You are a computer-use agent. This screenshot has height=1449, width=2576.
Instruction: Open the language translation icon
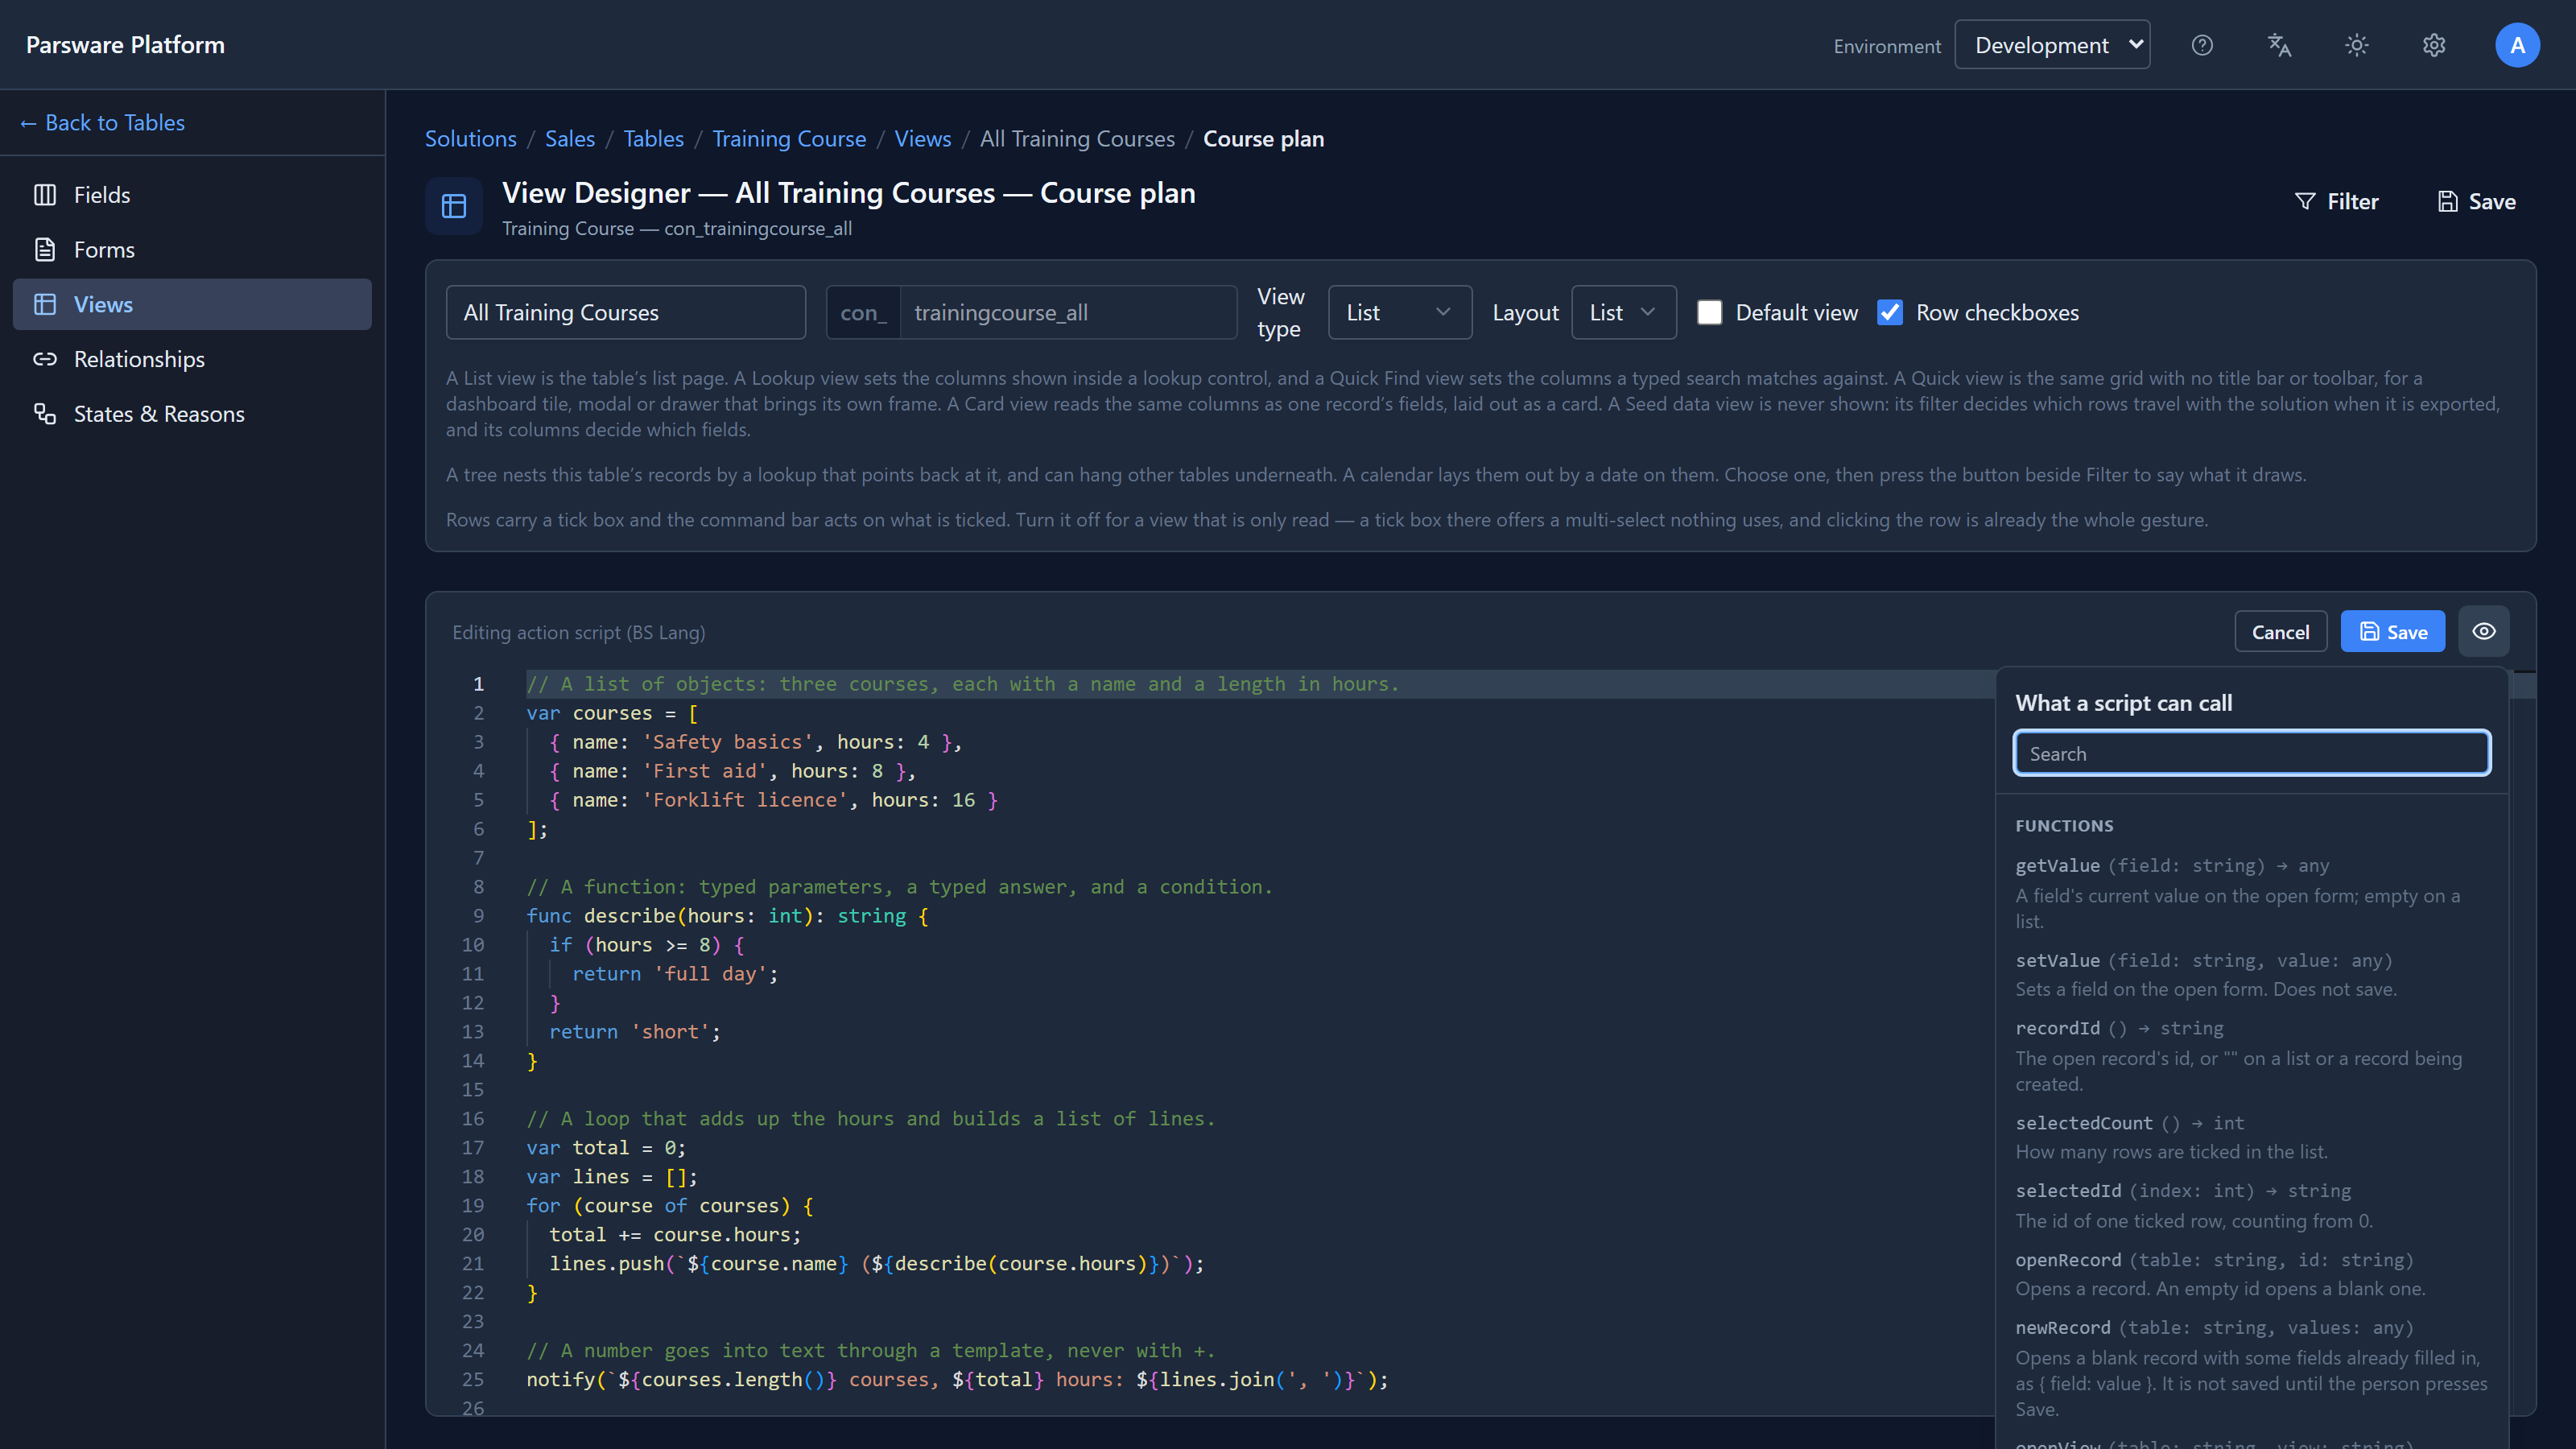click(2279, 45)
